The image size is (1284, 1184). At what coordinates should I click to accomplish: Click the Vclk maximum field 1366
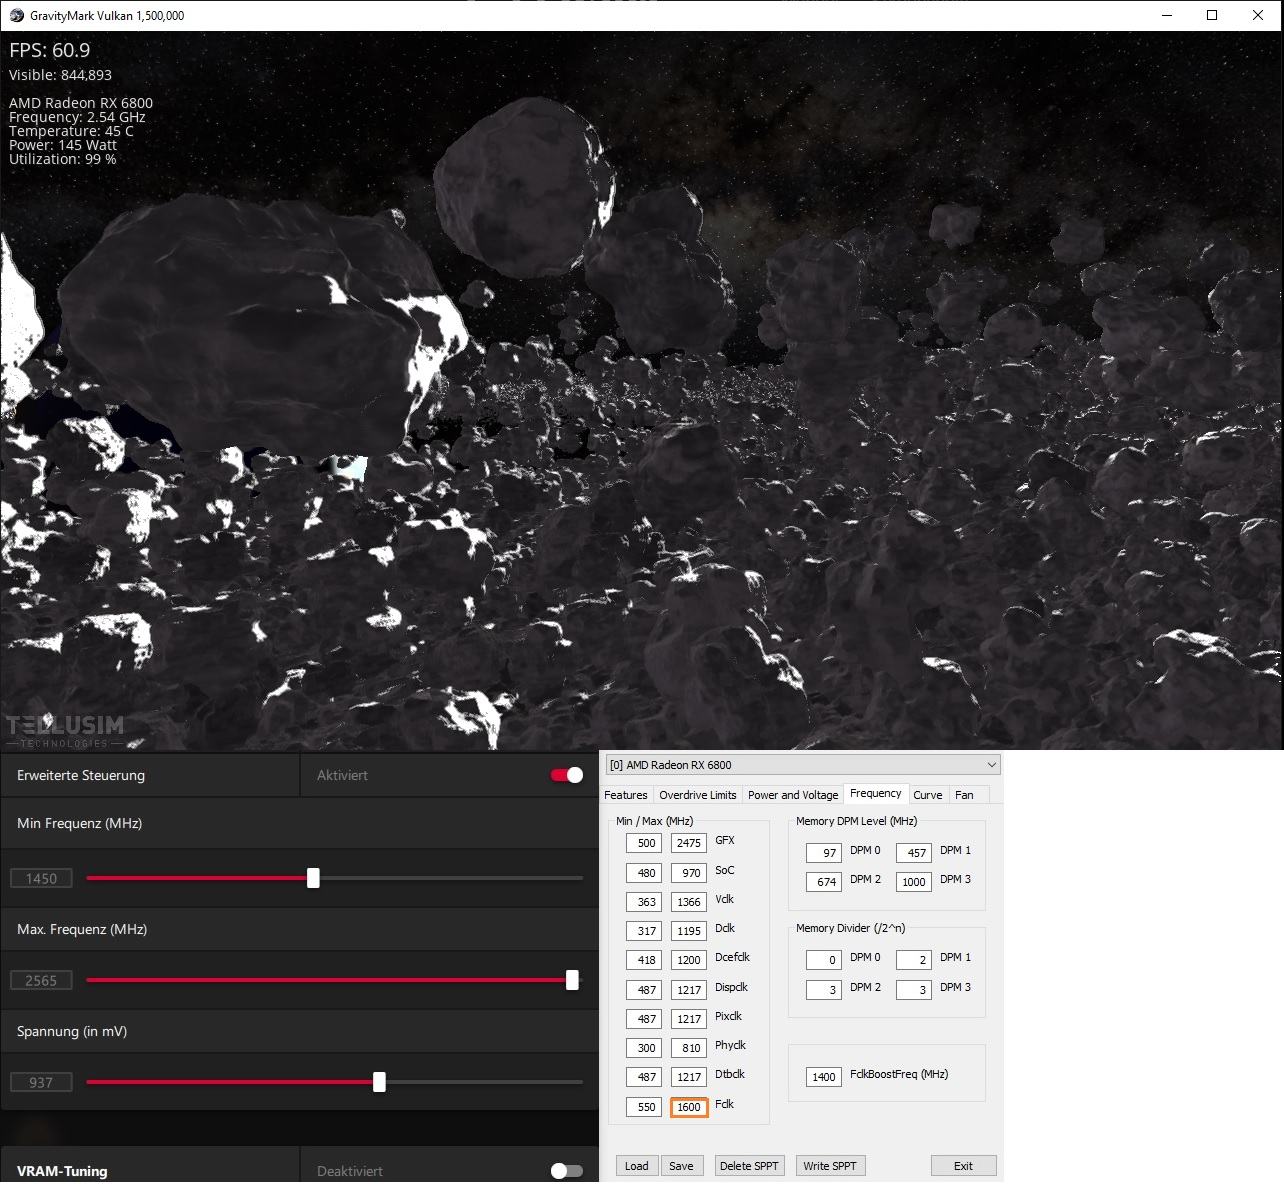[x=688, y=902]
